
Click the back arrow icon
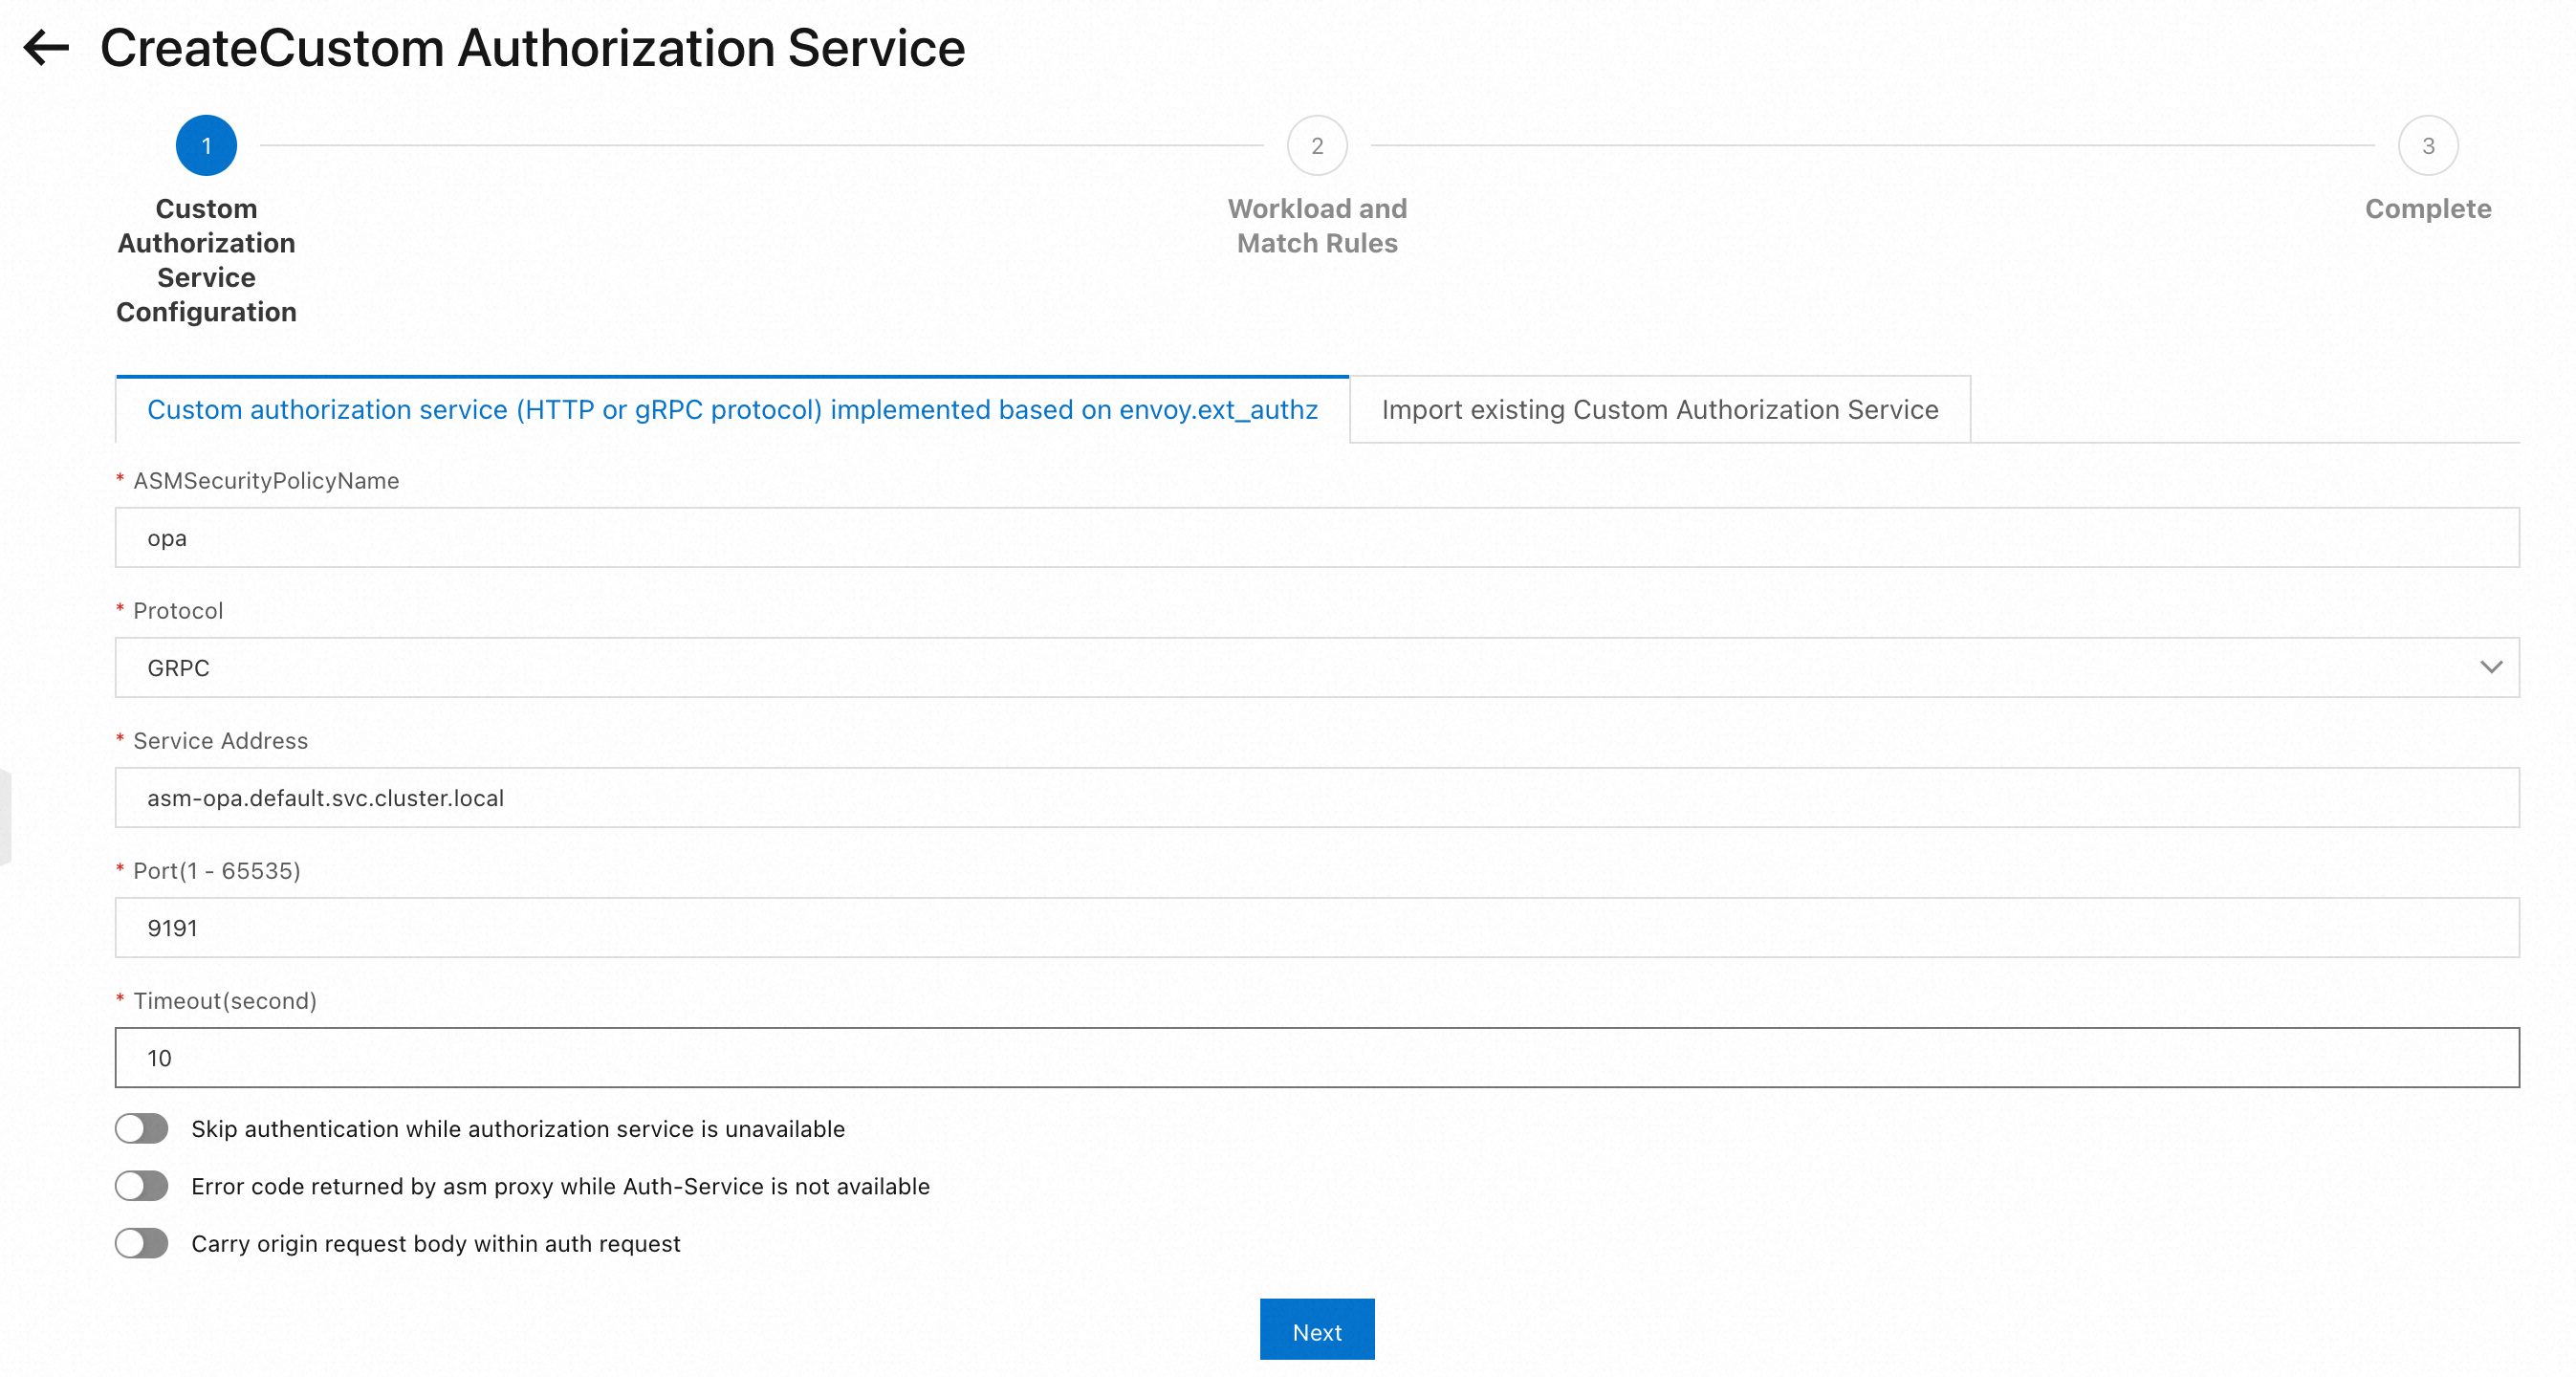(46, 47)
